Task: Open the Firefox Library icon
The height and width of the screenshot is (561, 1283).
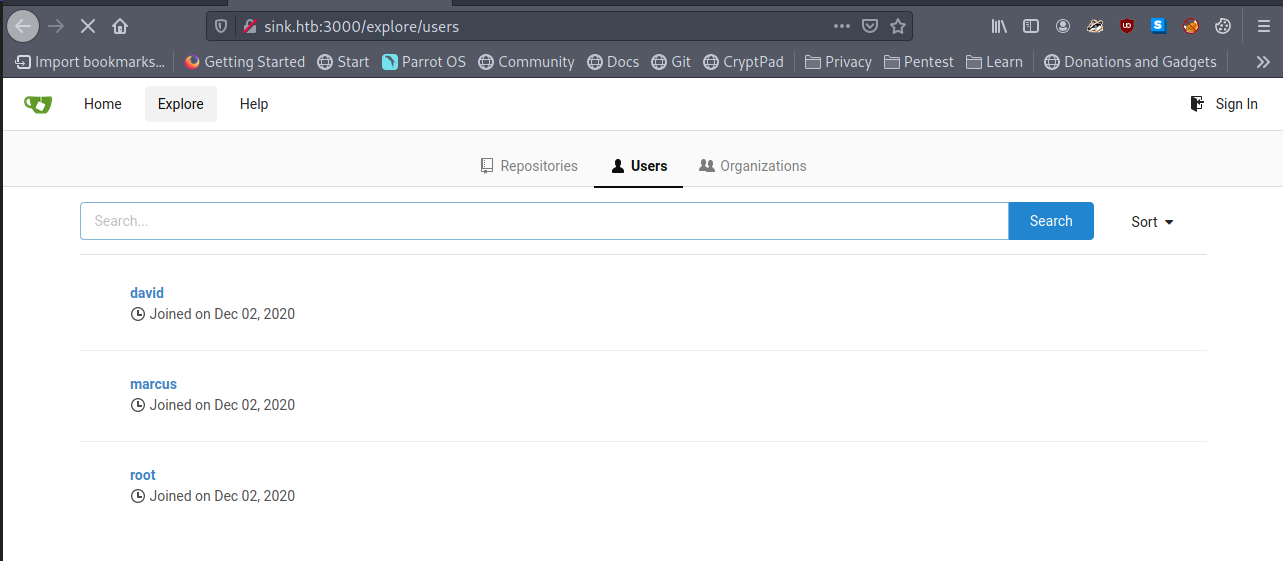Action: pos(999,26)
